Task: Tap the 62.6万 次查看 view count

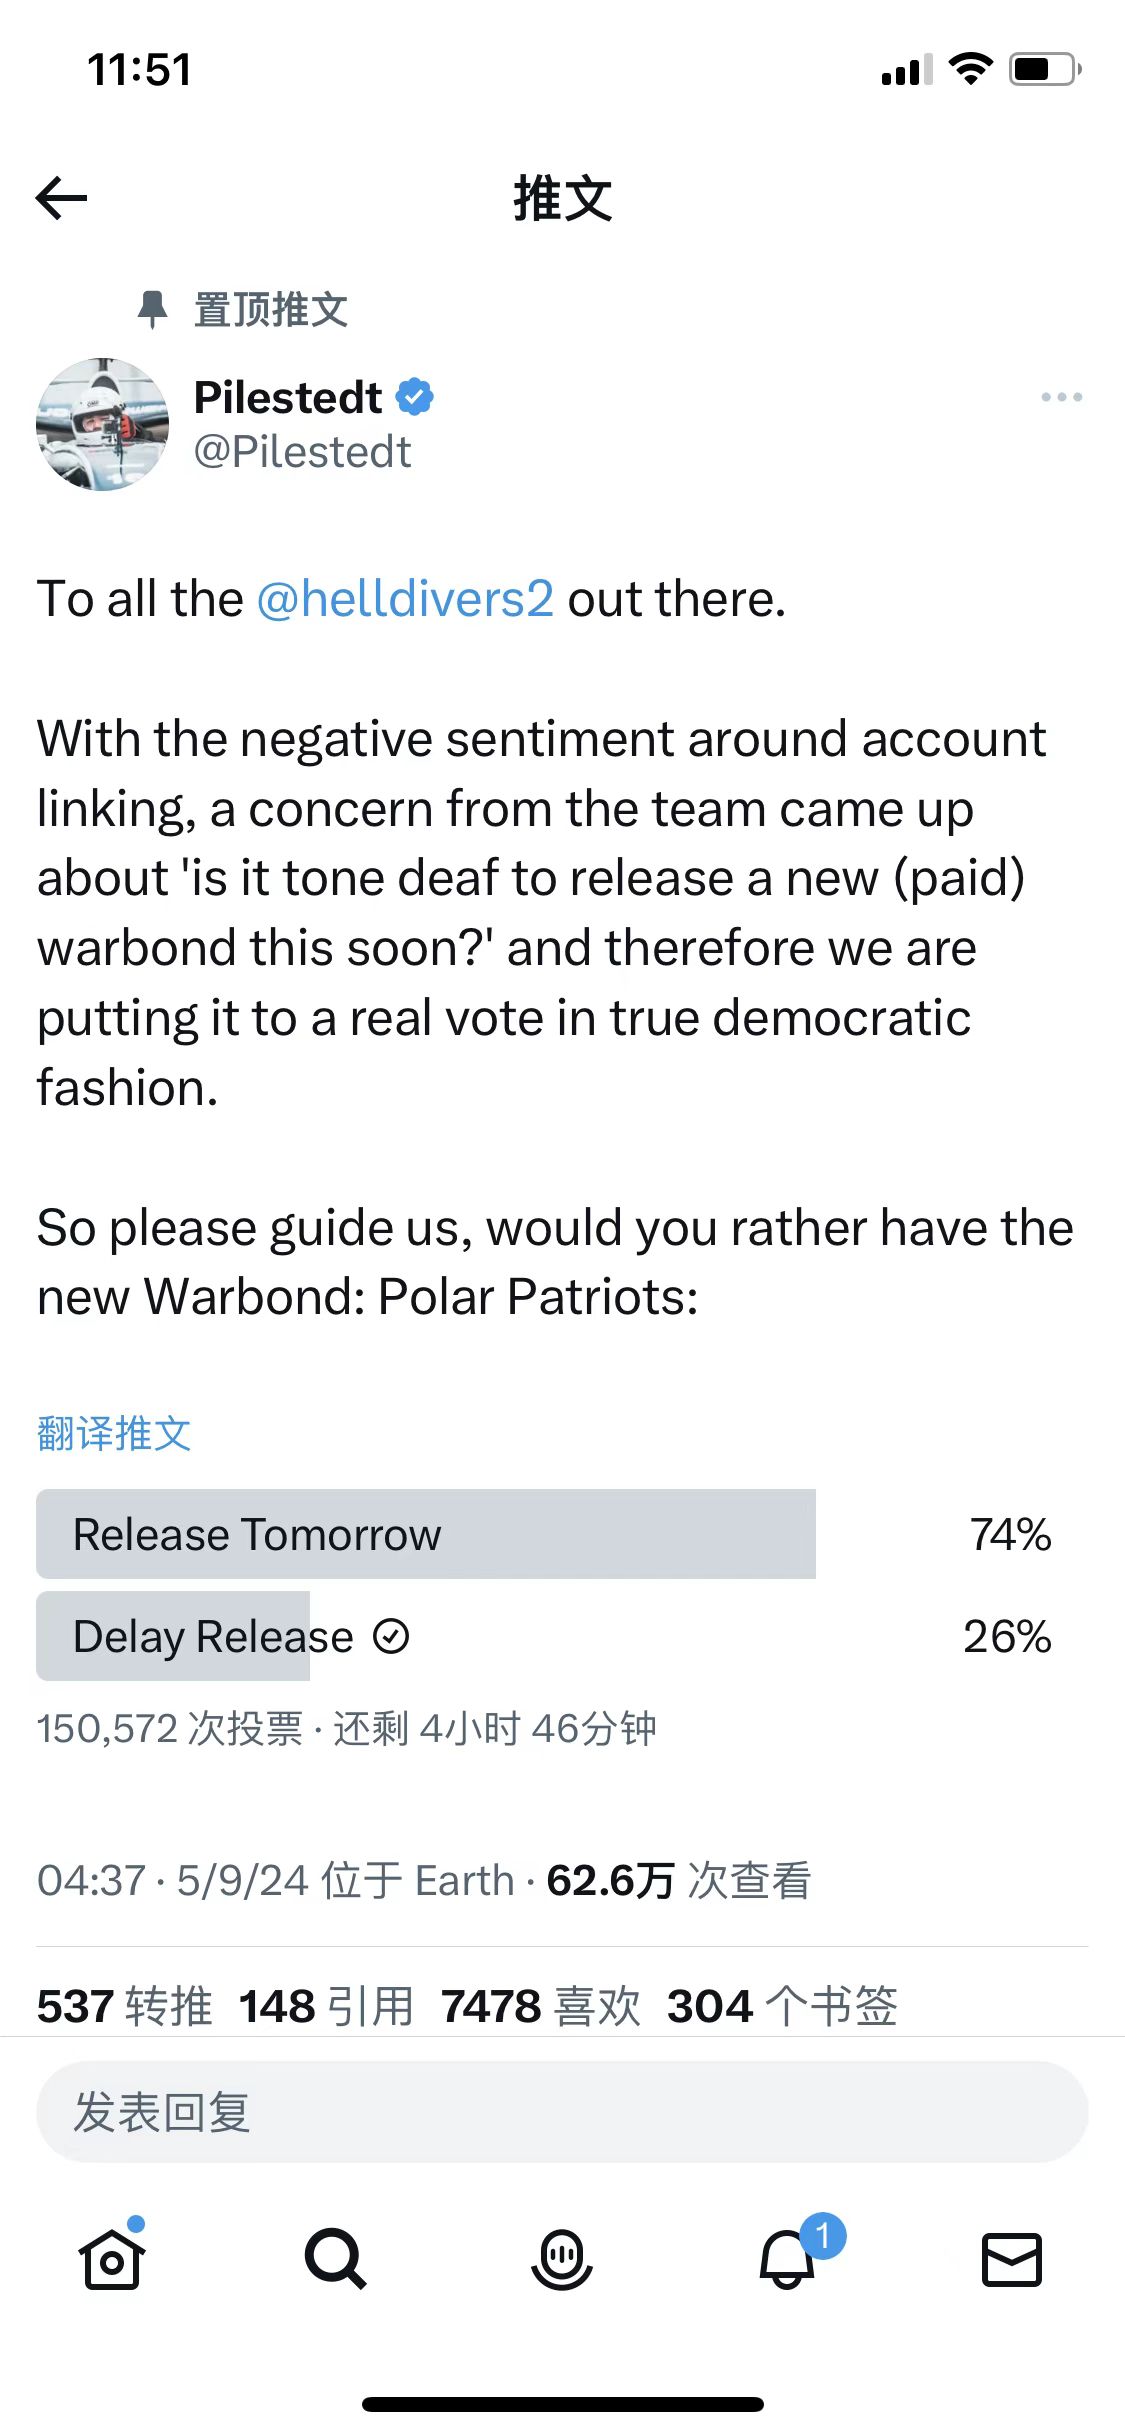Action: [x=678, y=1880]
